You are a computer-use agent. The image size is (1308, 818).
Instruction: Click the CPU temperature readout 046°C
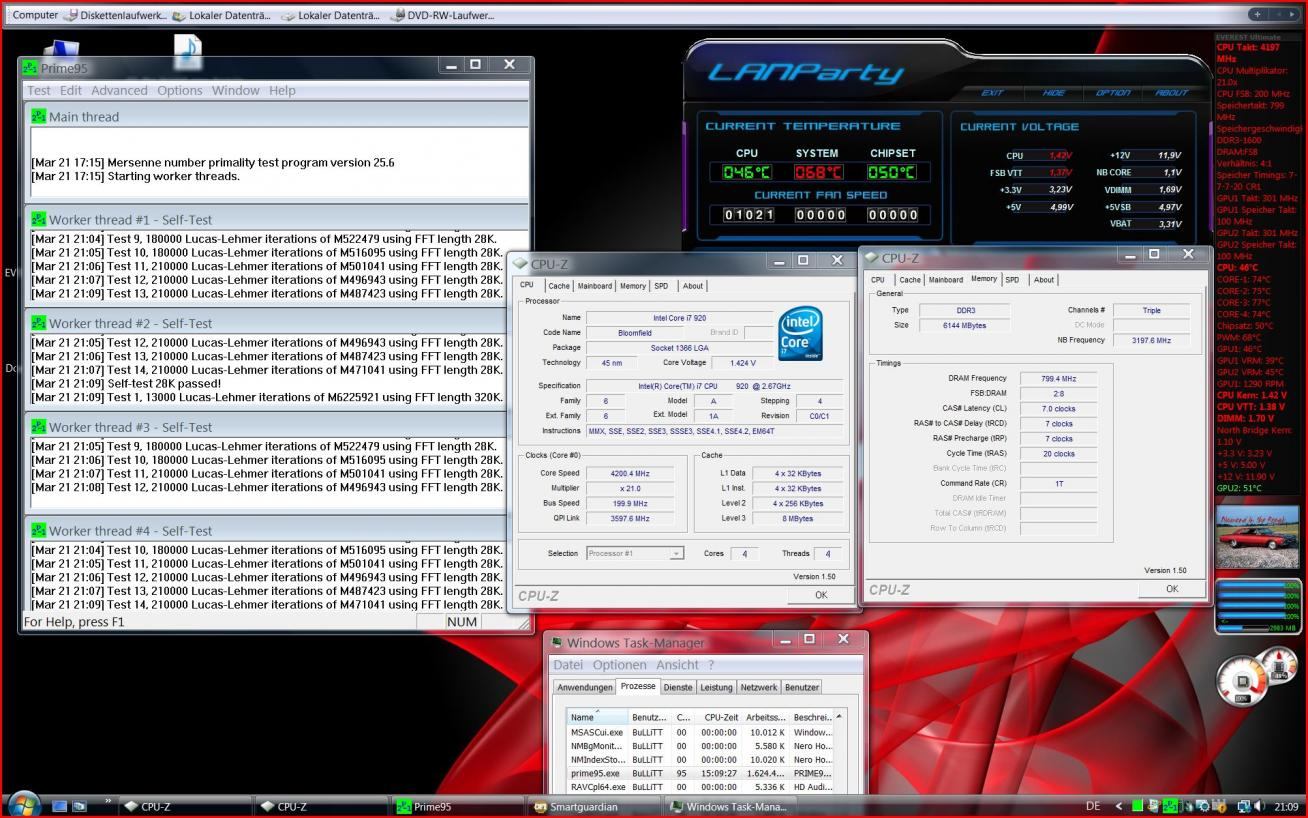tap(747, 172)
